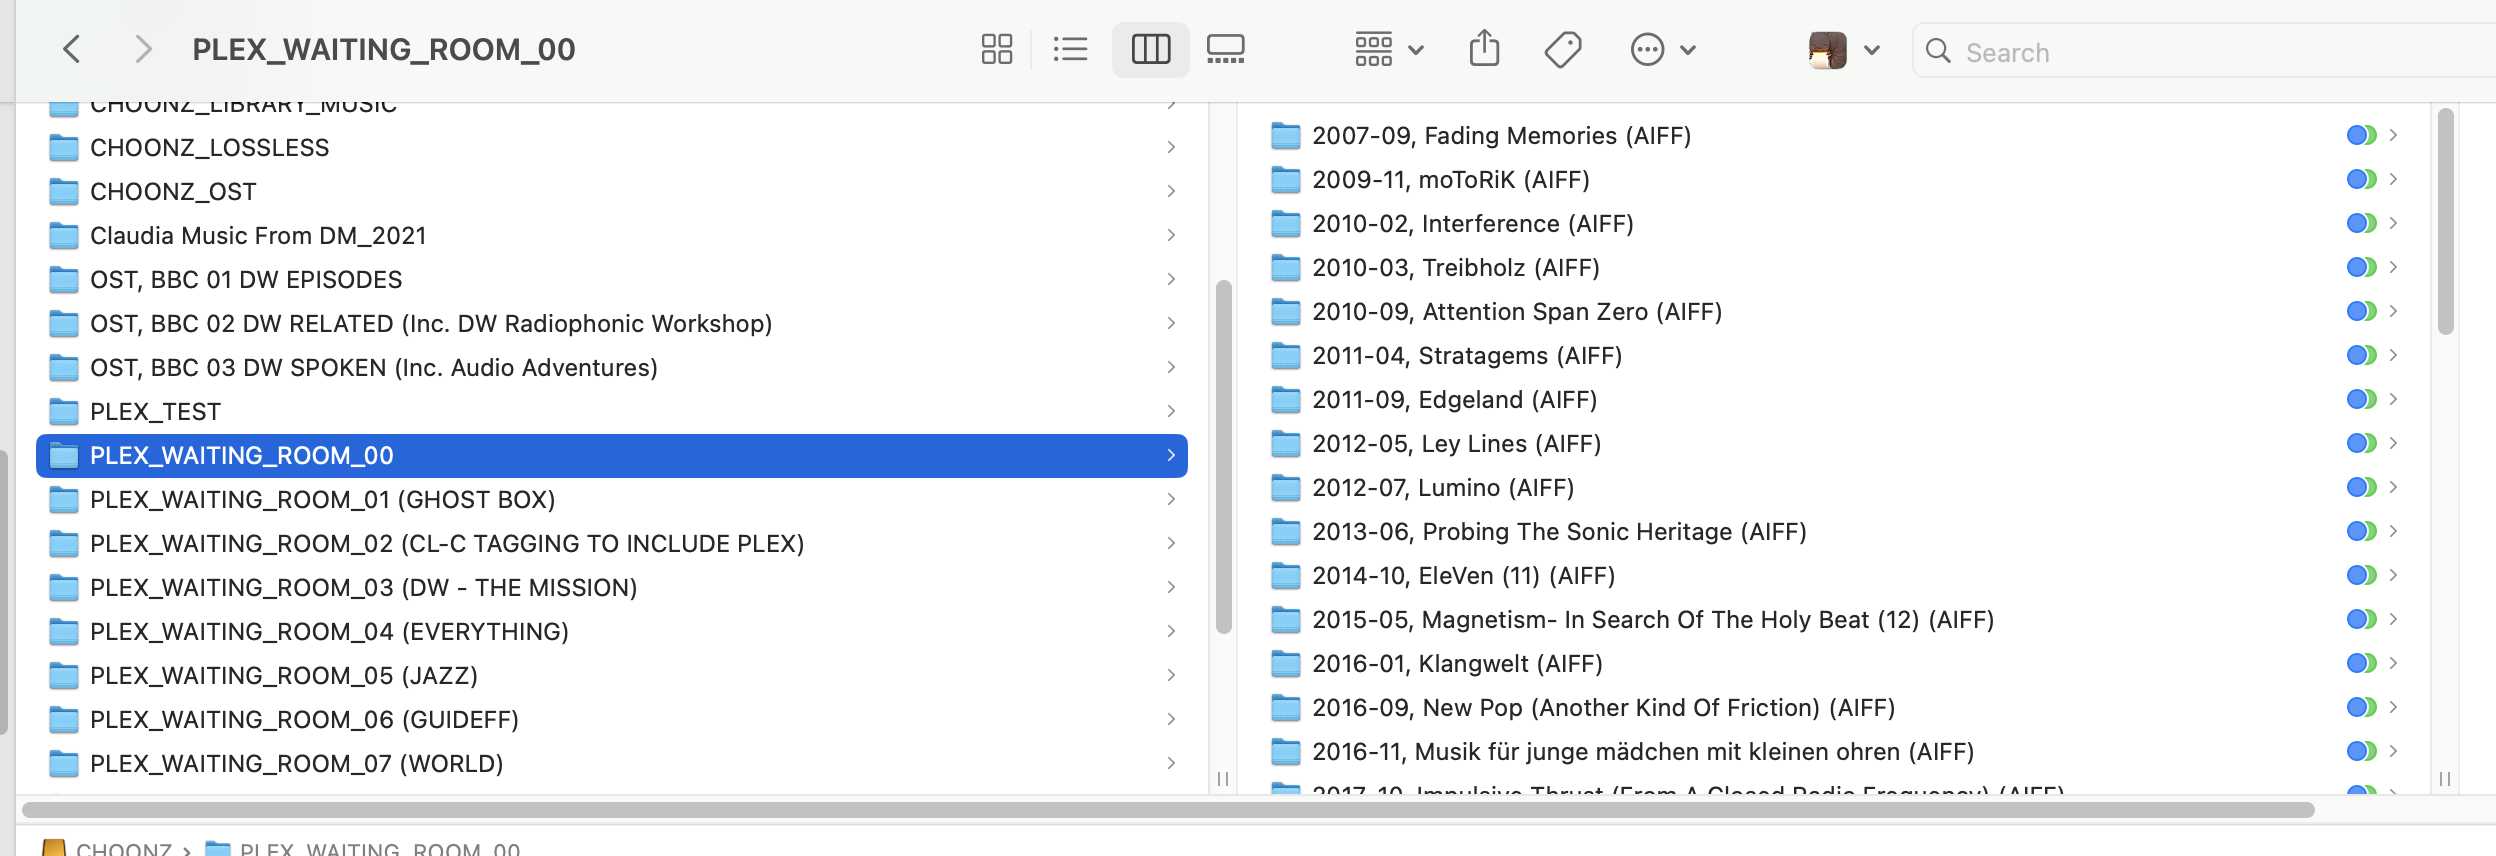Click the Back navigation arrow
The width and height of the screenshot is (2496, 856).
72,49
